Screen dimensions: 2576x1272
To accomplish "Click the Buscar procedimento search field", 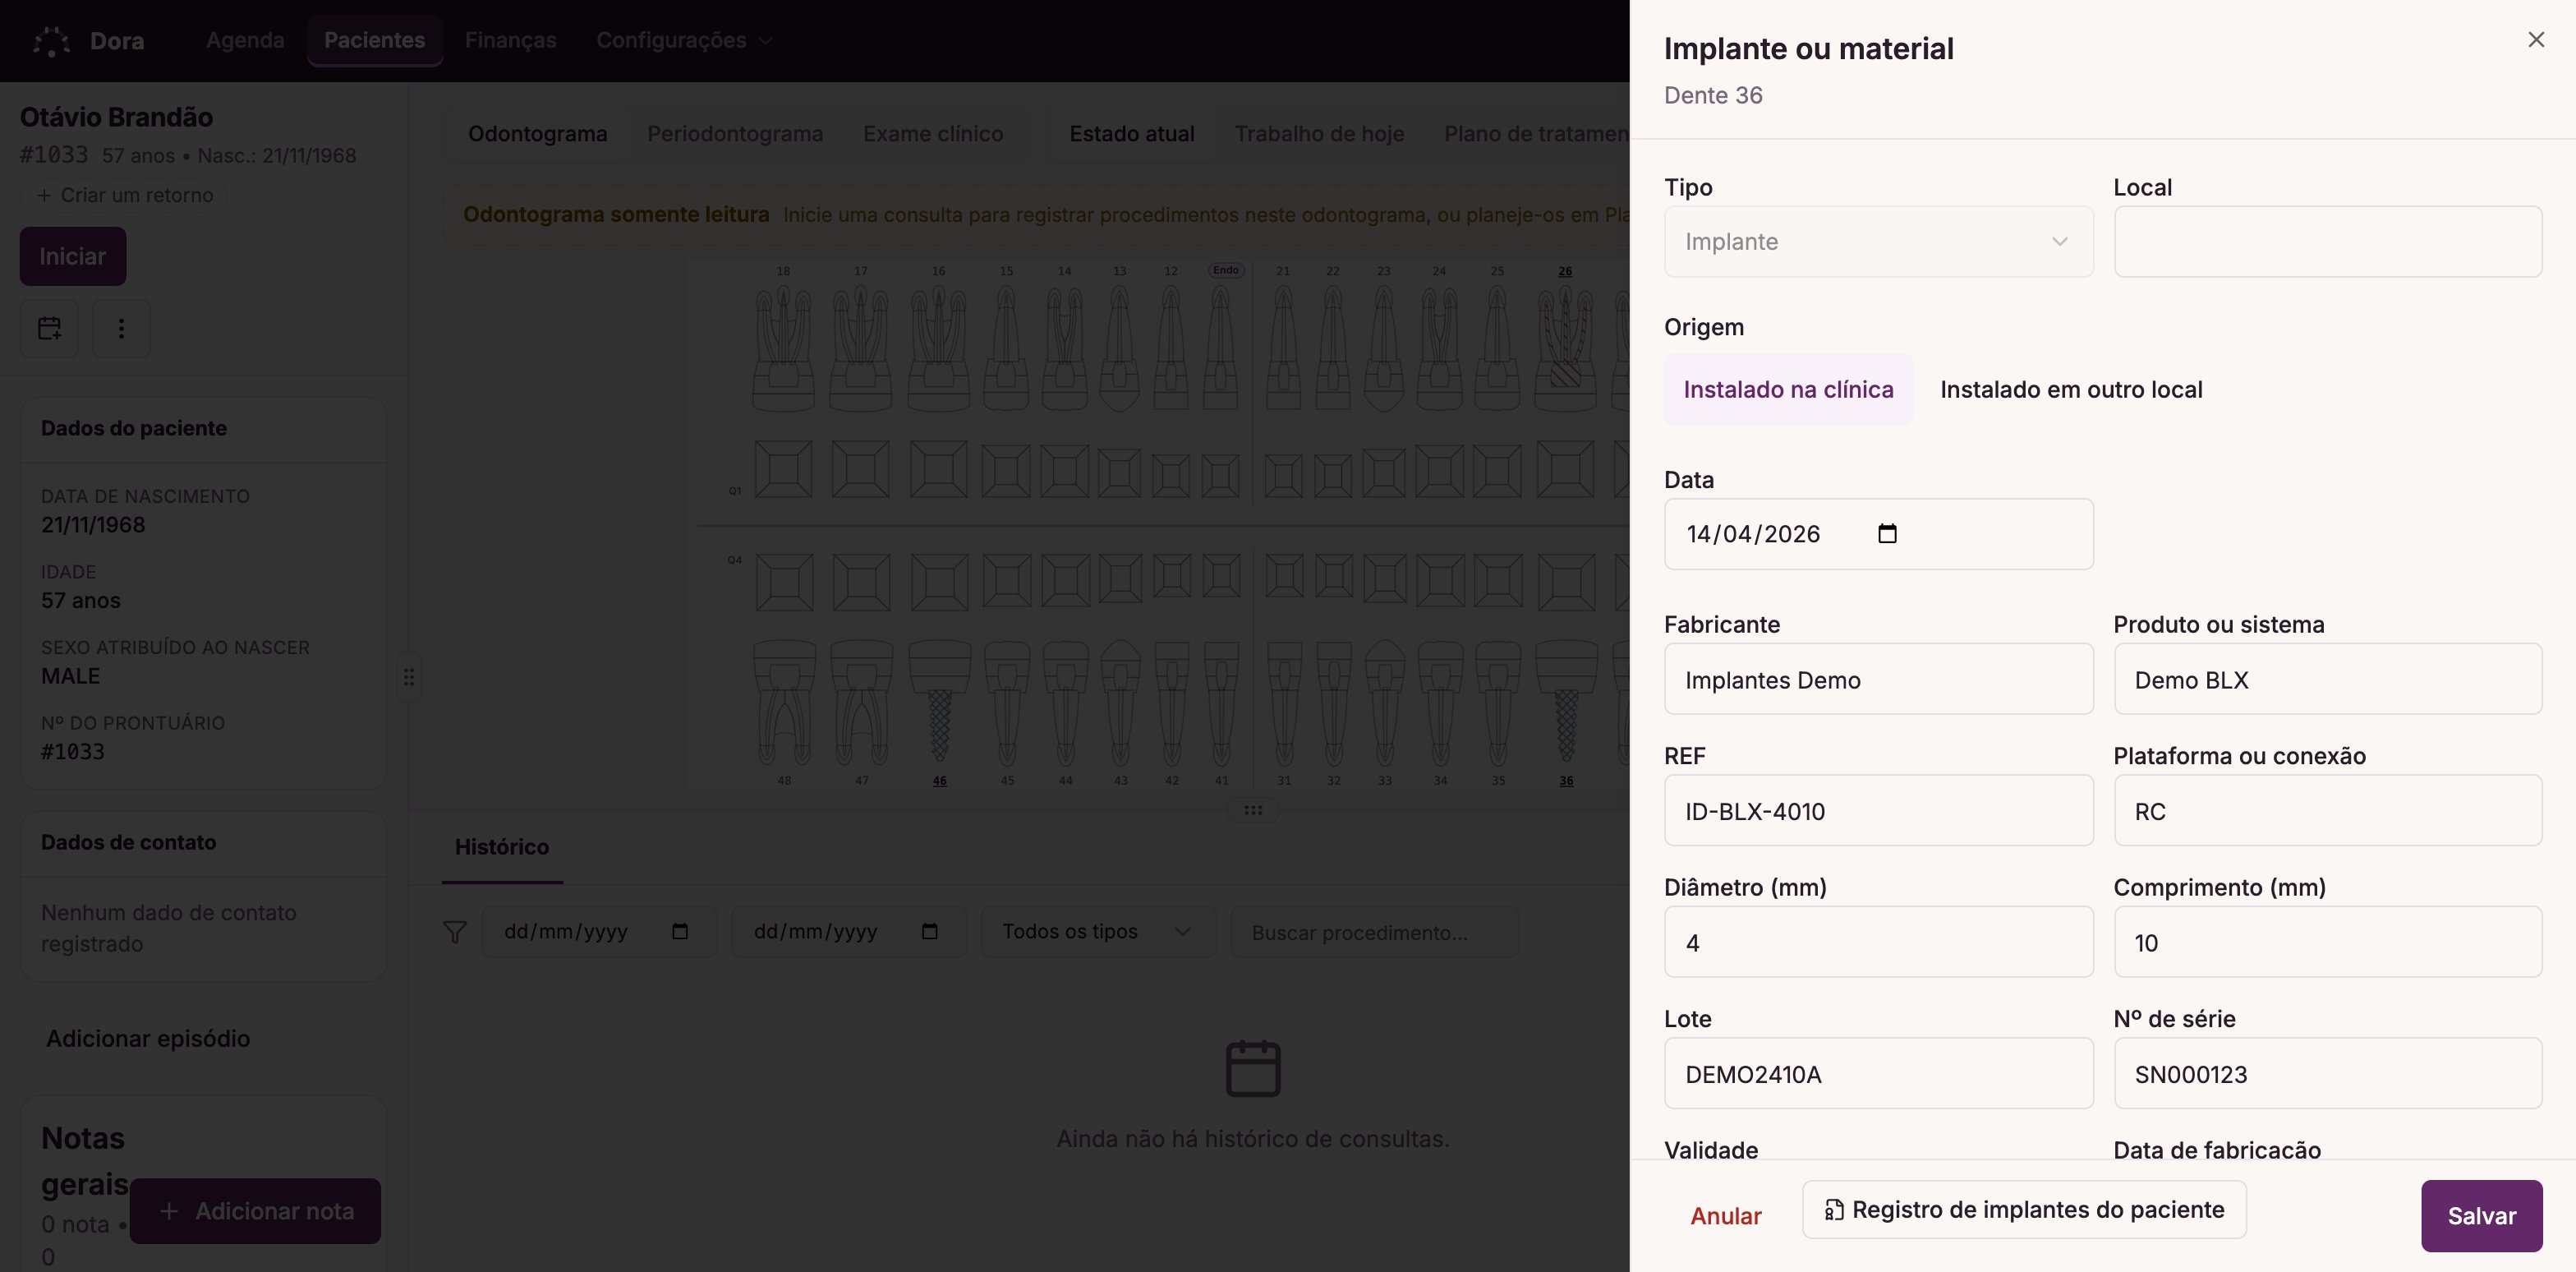I will tap(1374, 932).
